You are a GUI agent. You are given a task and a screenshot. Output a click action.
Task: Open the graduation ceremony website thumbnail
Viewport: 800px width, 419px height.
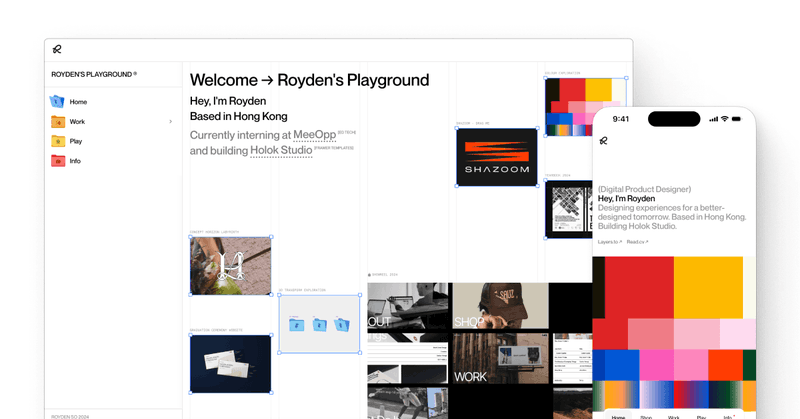pos(231,364)
